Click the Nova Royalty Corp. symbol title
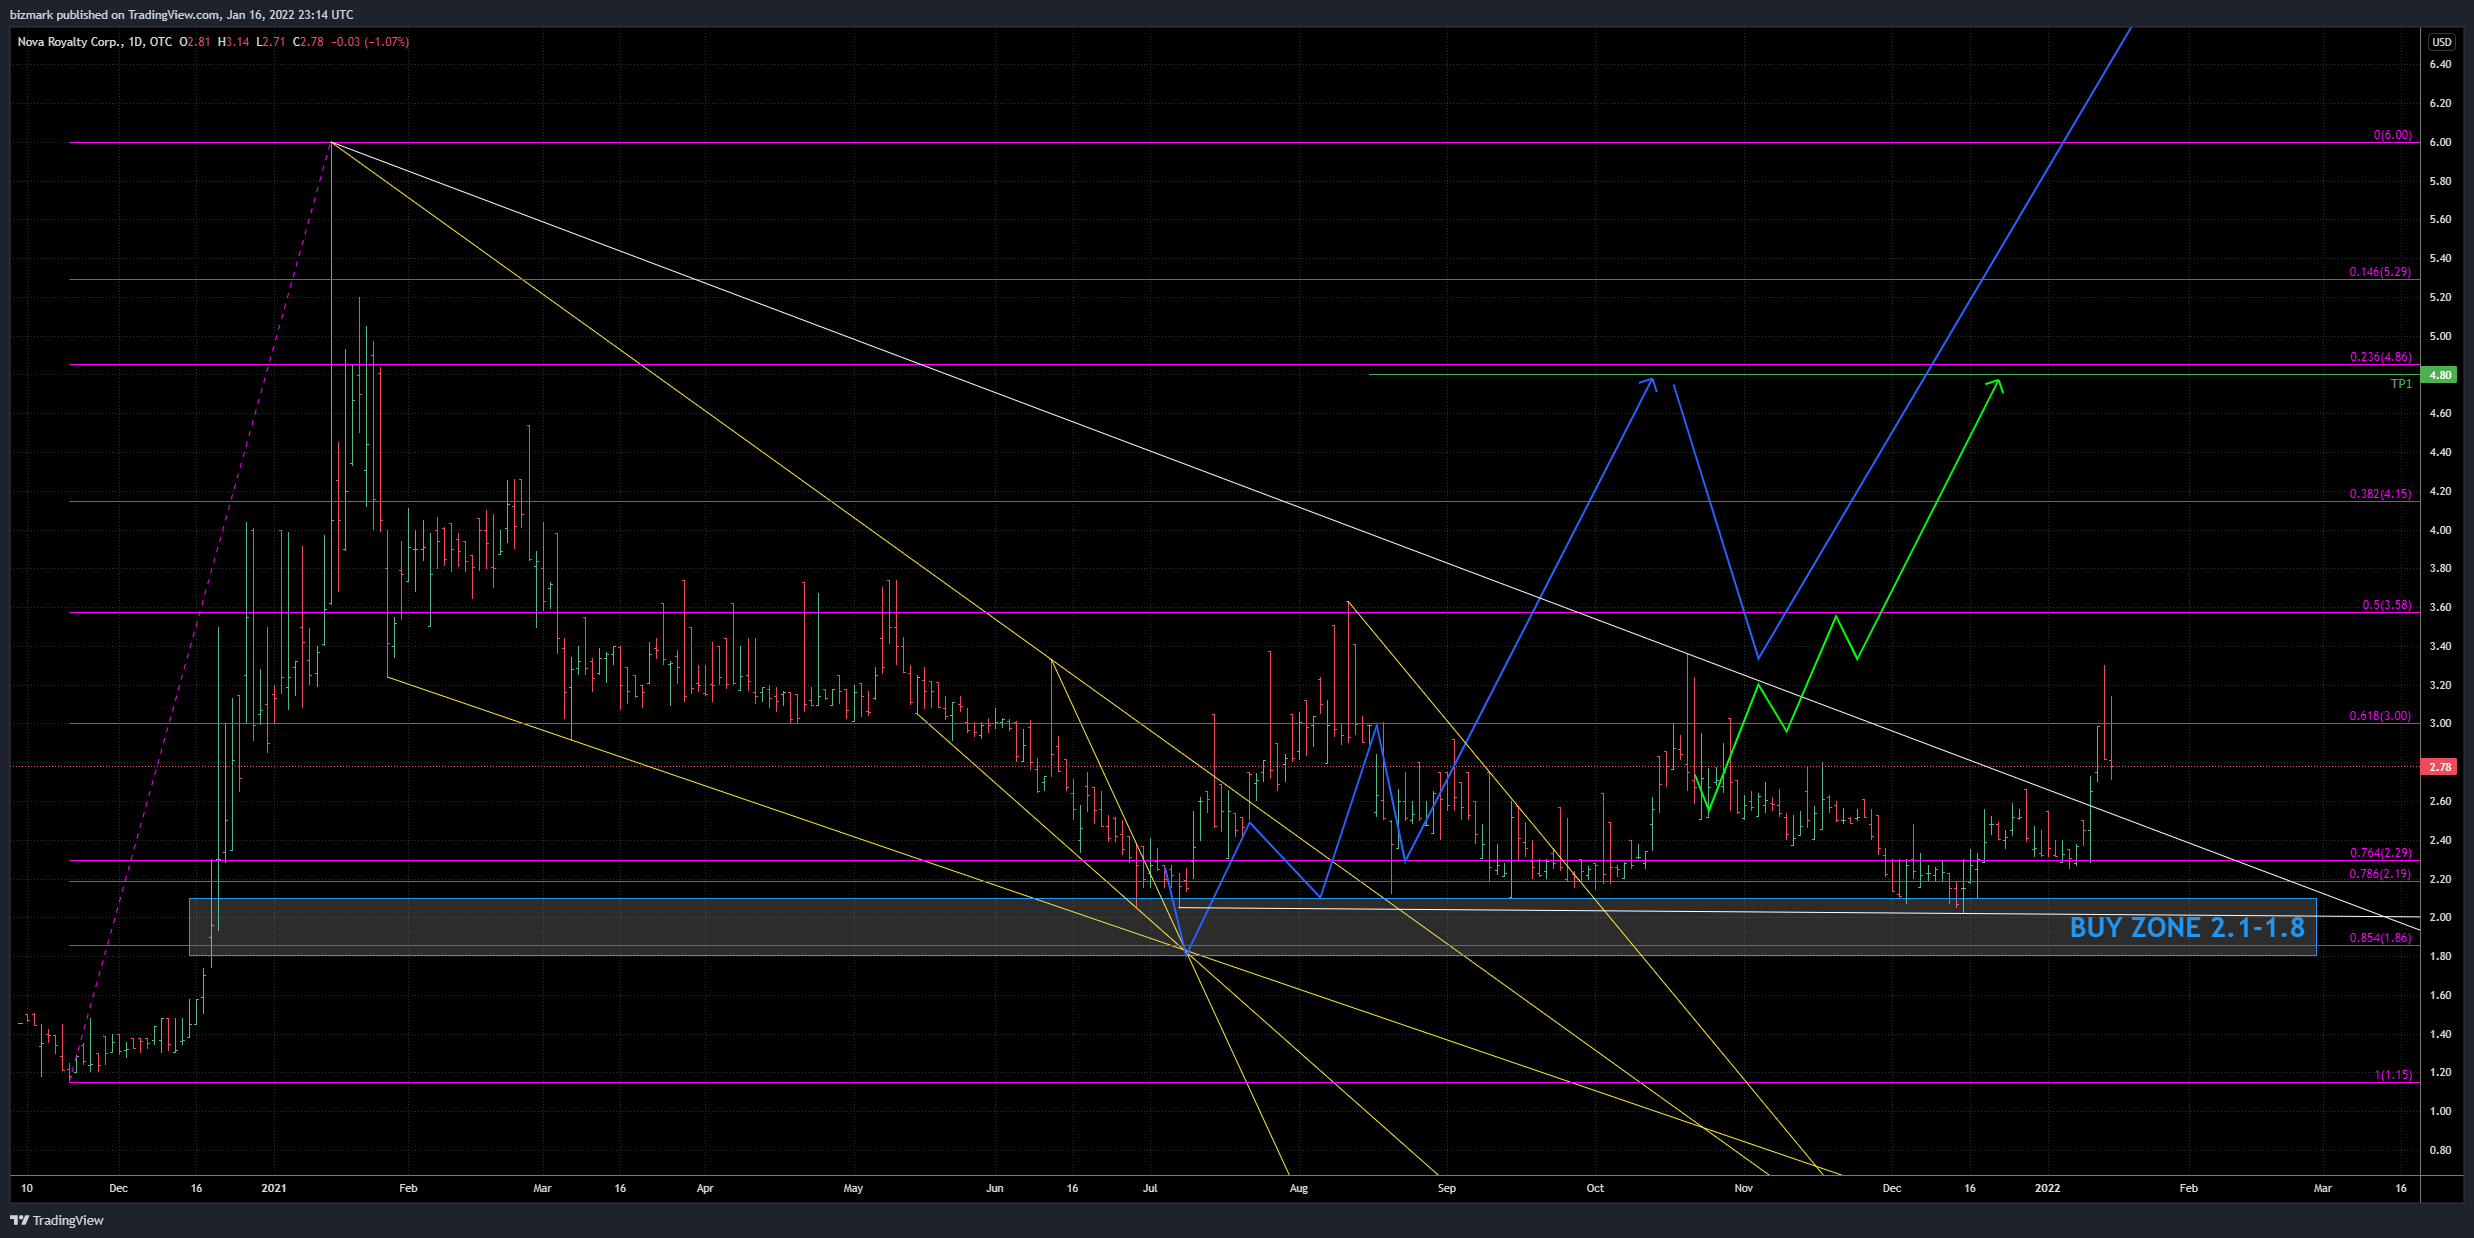The height and width of the screenshot is (1238, 2474). 70,42
